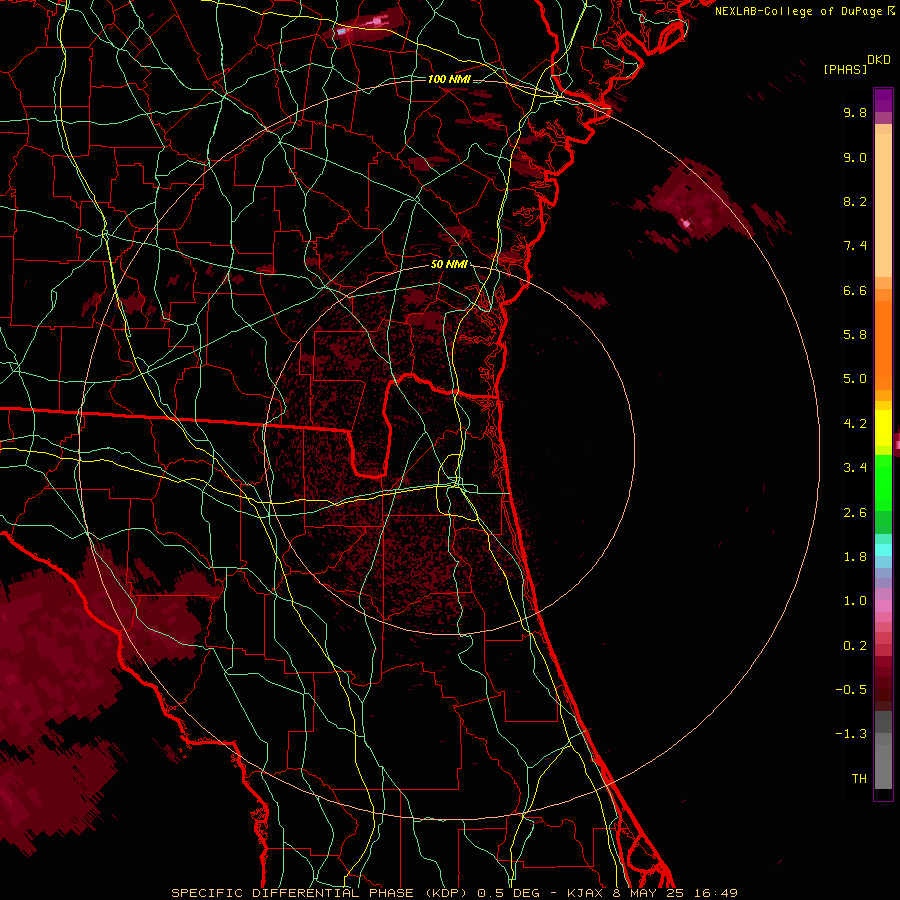Click the "0.5 DEG" elevation angle text
Viewport: 900px width, 900px height.
pyautogui.click(x=510, y=893)
